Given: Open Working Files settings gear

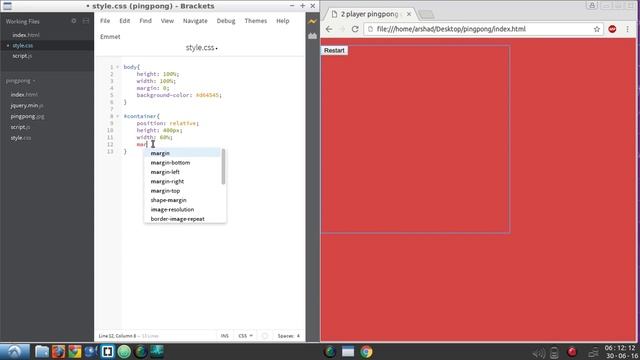Looking at the screenshot, I should [73, 21].
